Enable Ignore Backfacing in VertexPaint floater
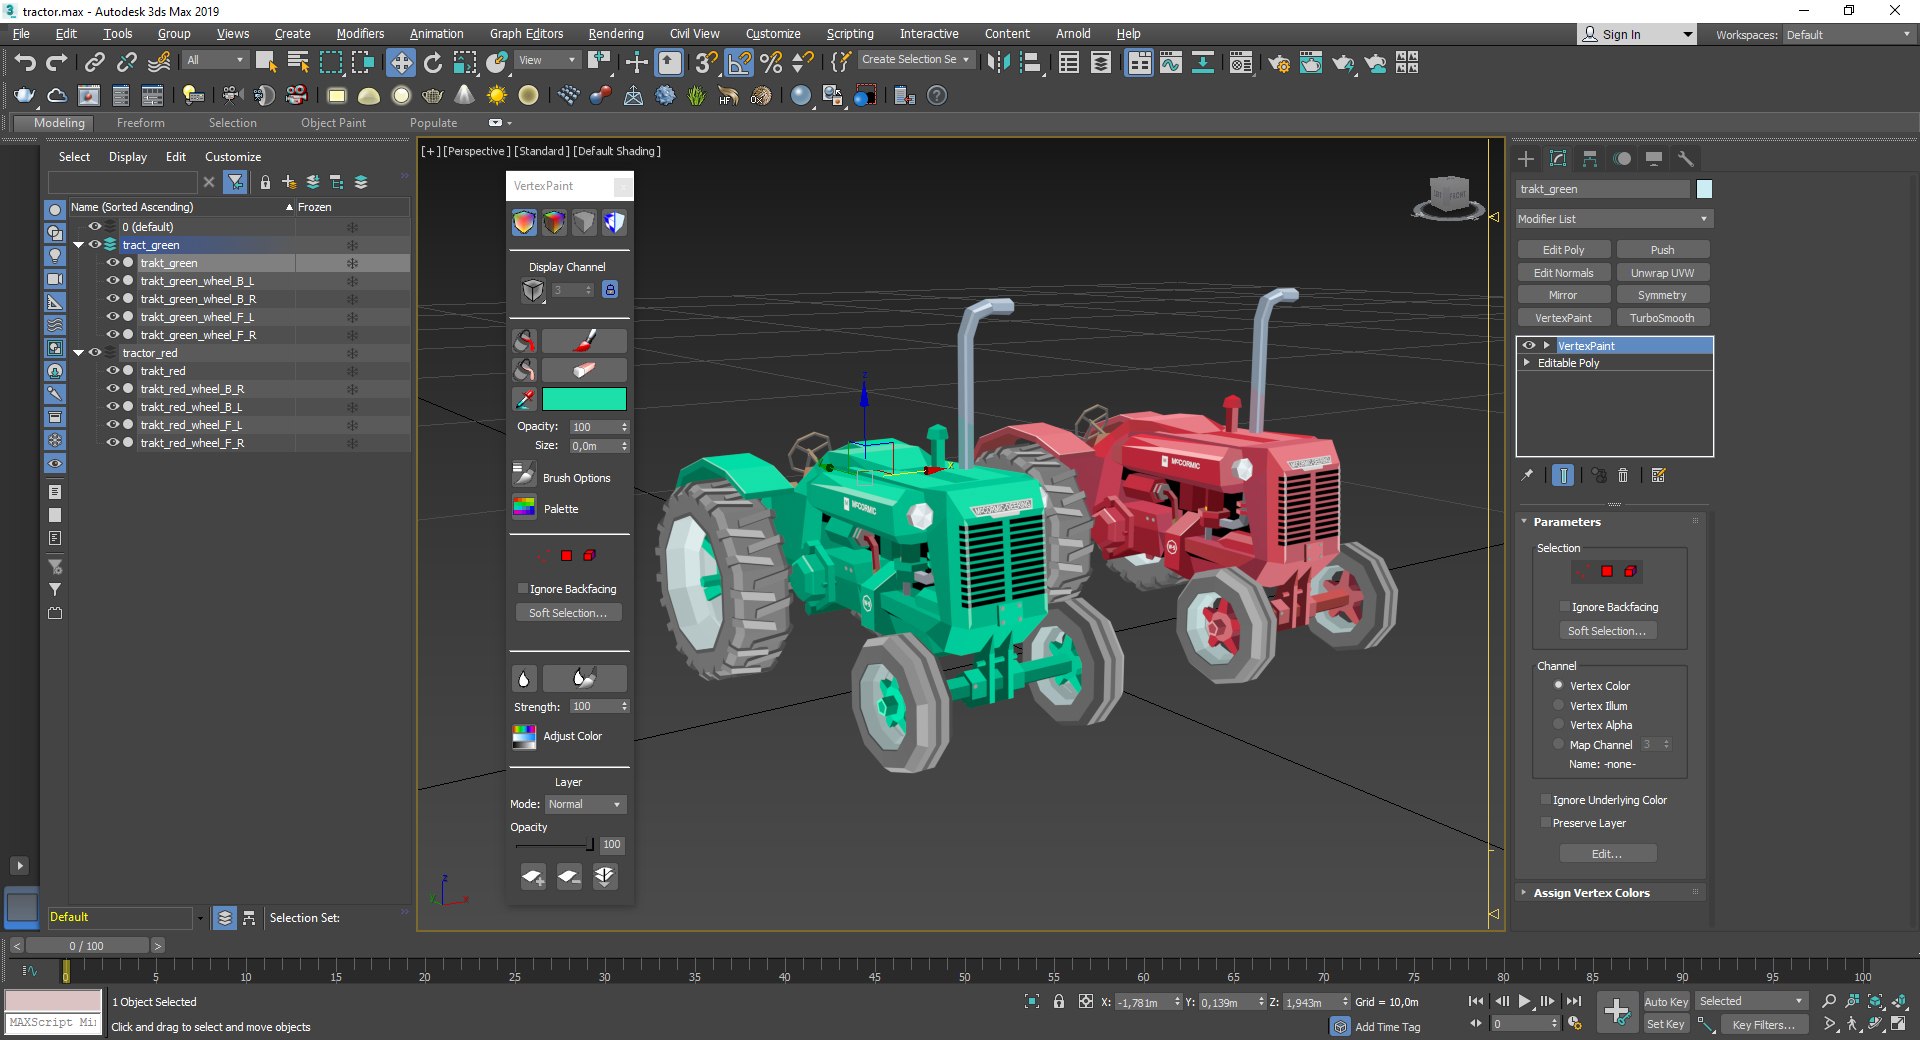 point(522,589)
